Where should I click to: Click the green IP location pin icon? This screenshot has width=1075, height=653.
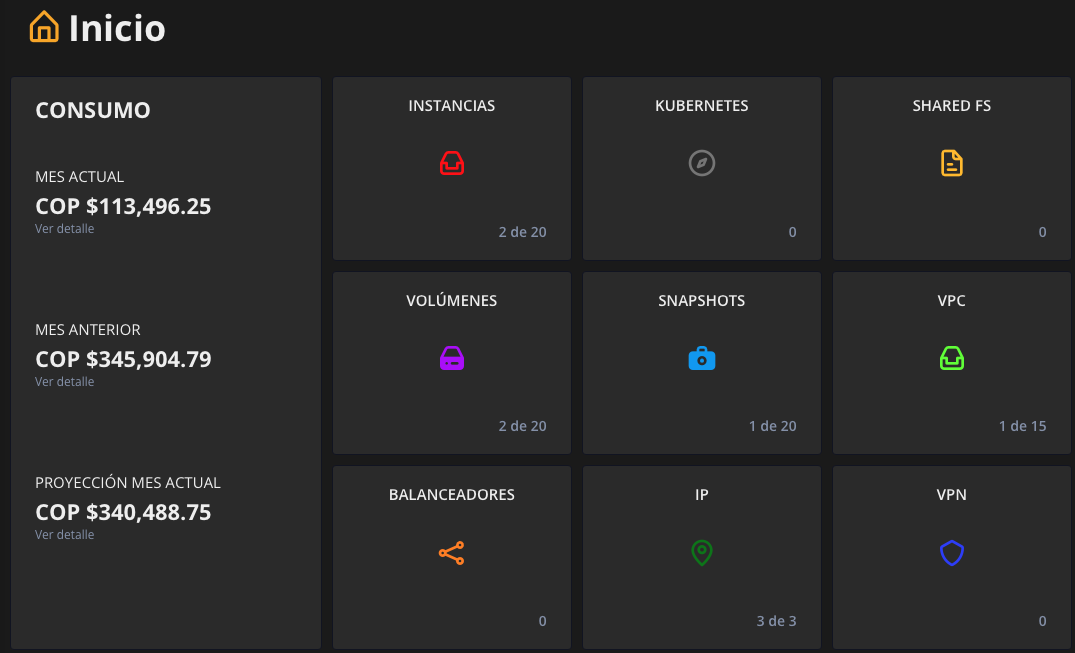(x=701, y=552)
